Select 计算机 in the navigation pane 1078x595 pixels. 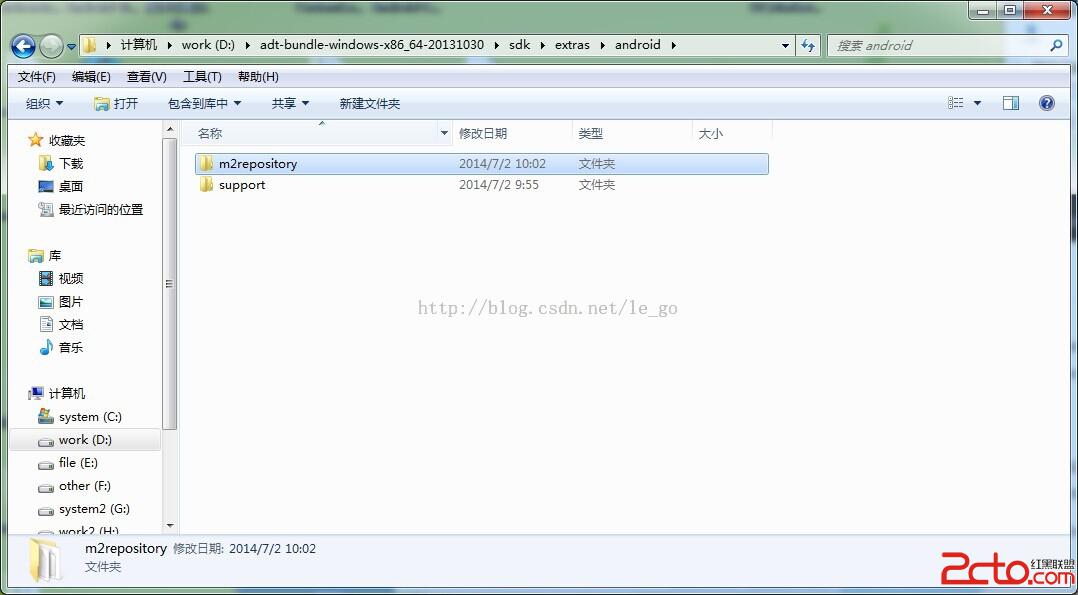pyautogui.click(x=67, y=393)
